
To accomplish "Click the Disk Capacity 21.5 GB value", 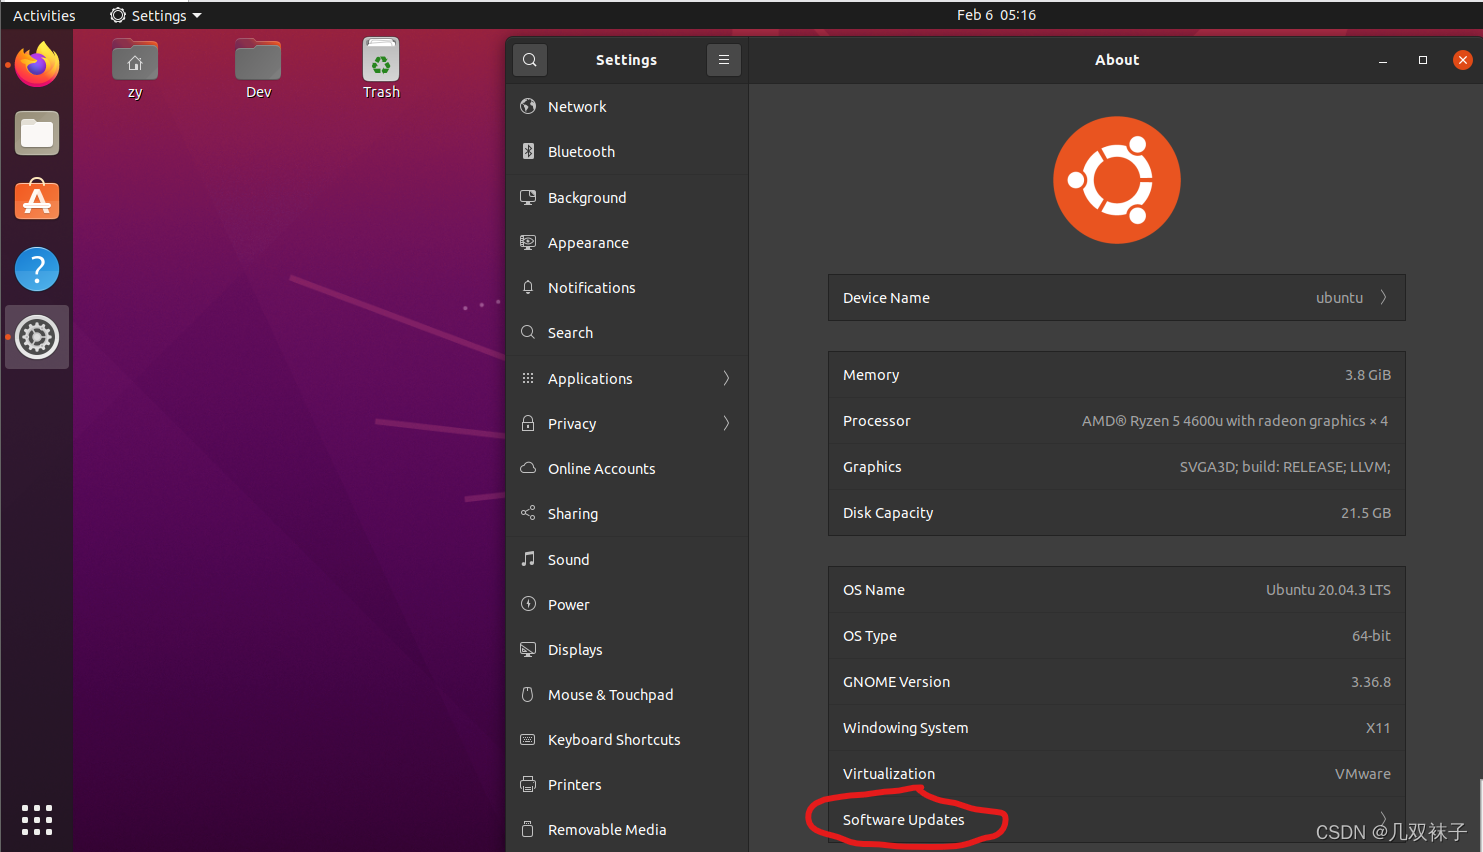I will point(1366,513).
